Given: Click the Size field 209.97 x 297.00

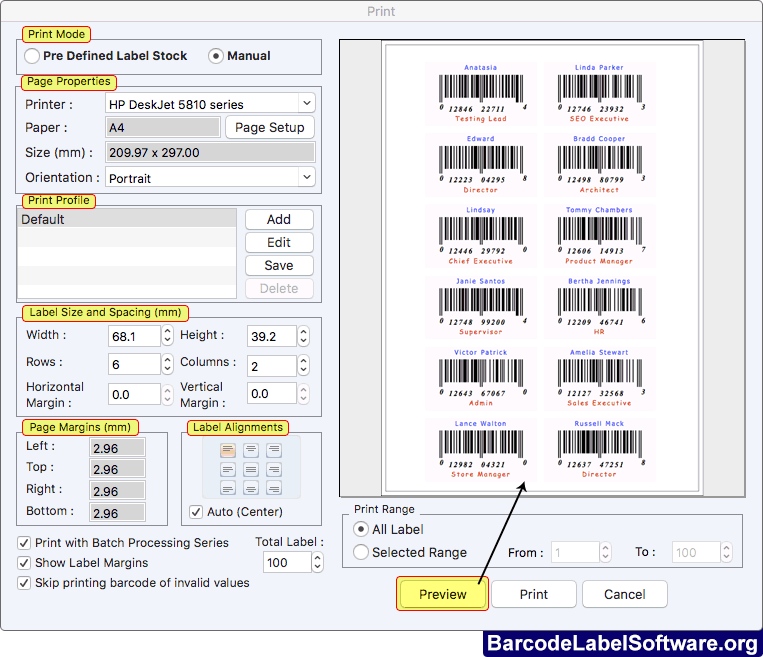Looking at the screenshot, I should 210,152.
